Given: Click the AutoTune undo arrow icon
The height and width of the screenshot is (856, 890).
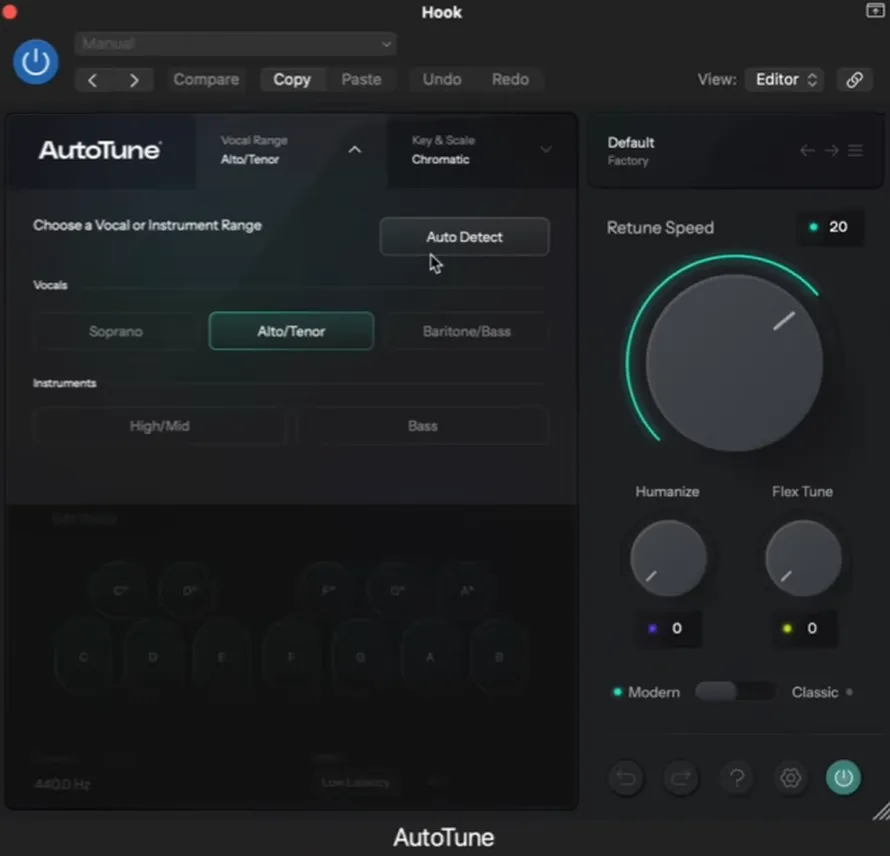Looking at the screenshot, I should click(625, 778).
